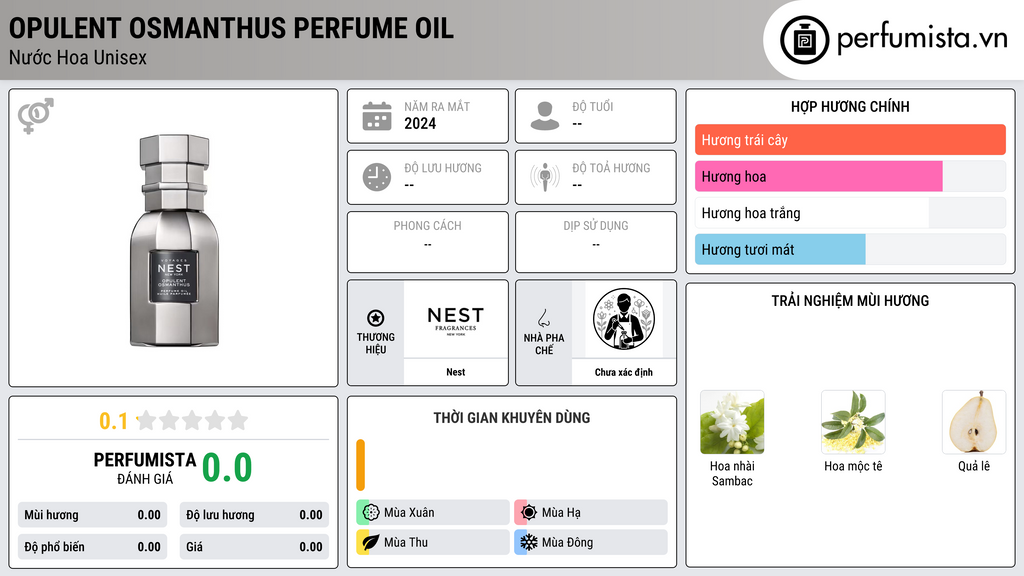Select the Mùa Hạ season item

coord(591,513)
